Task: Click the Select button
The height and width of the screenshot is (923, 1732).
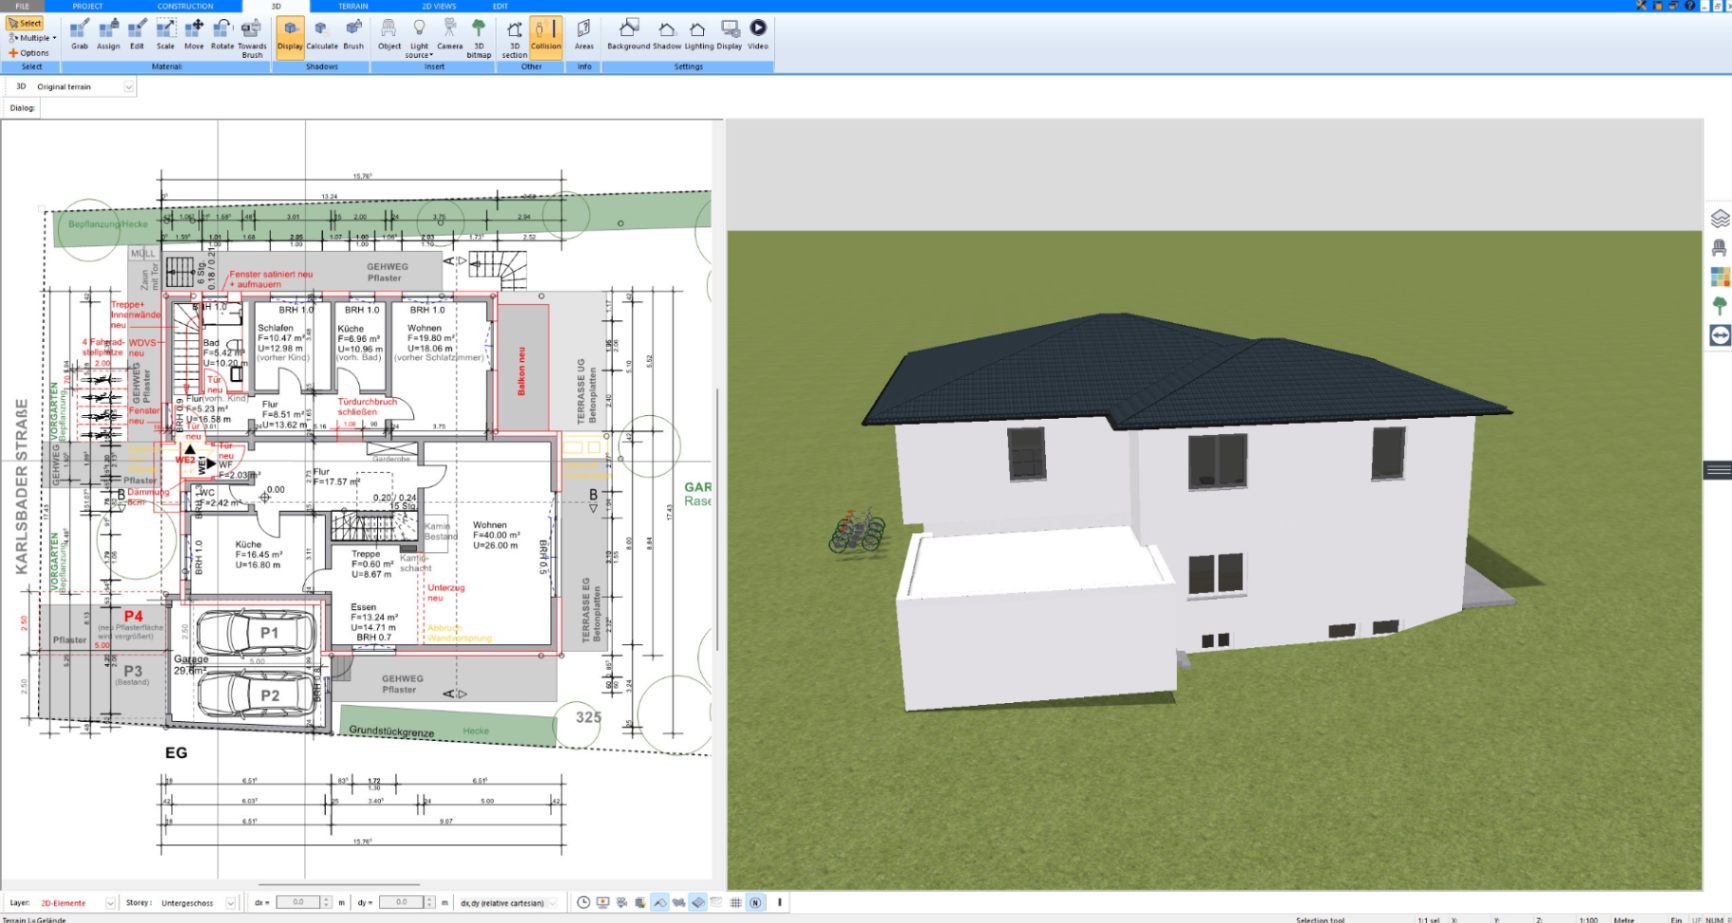Action: pyautogui.click(x=25, y=23)
